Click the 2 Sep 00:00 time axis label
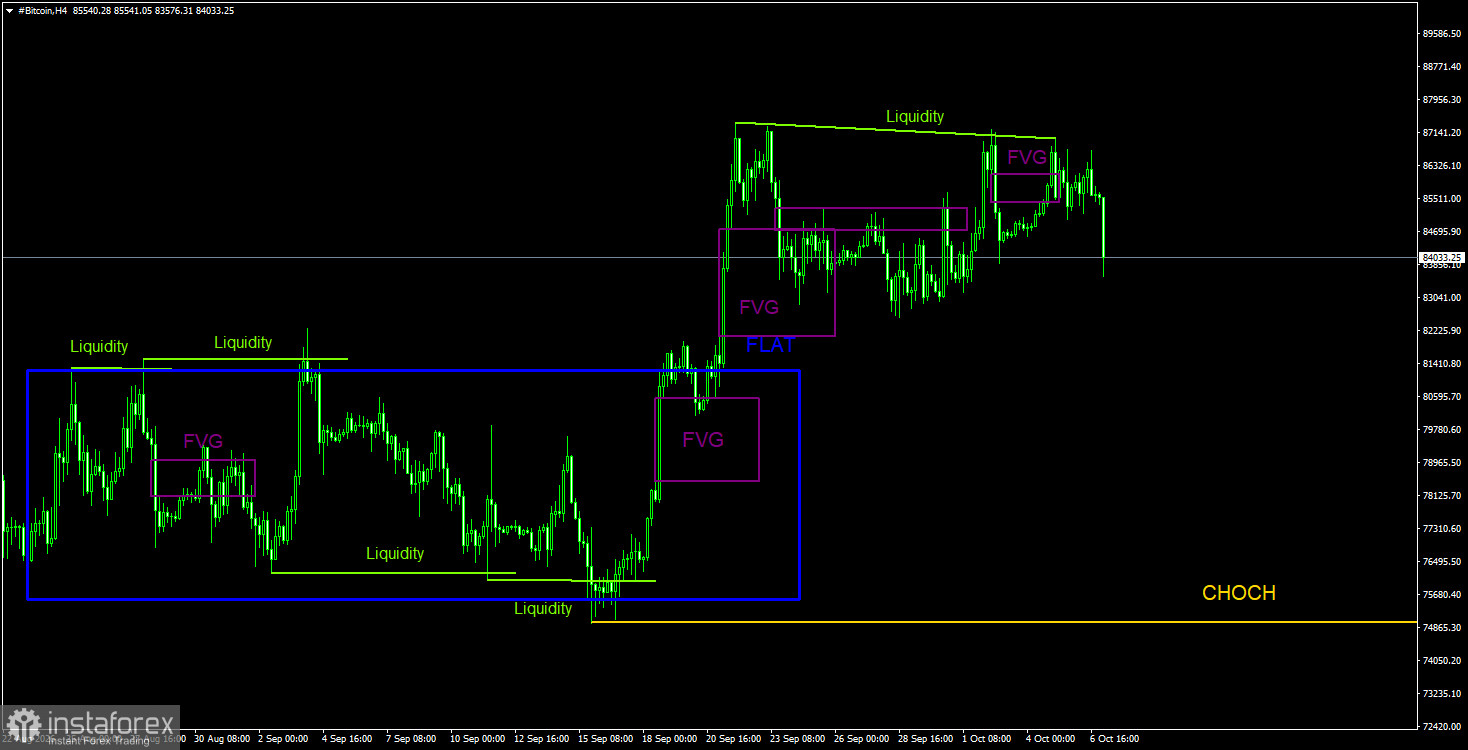 coord(283,739)
